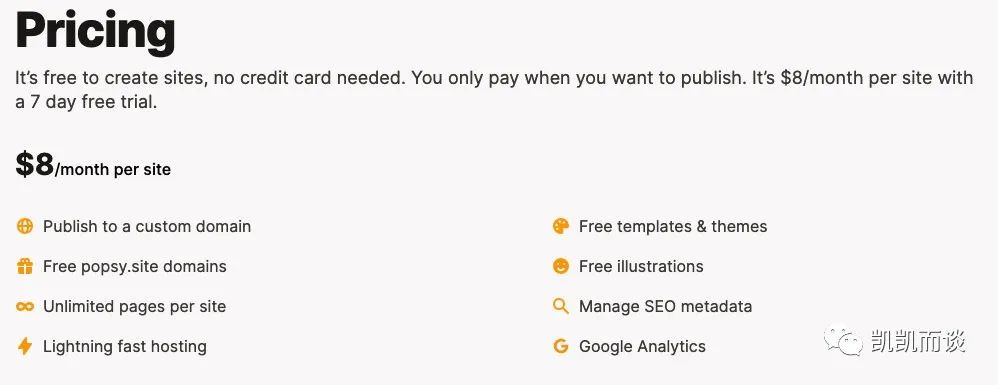Click 'Google Analytics' feature text
This screenshot has height=385, width=998.
point(642,347)
